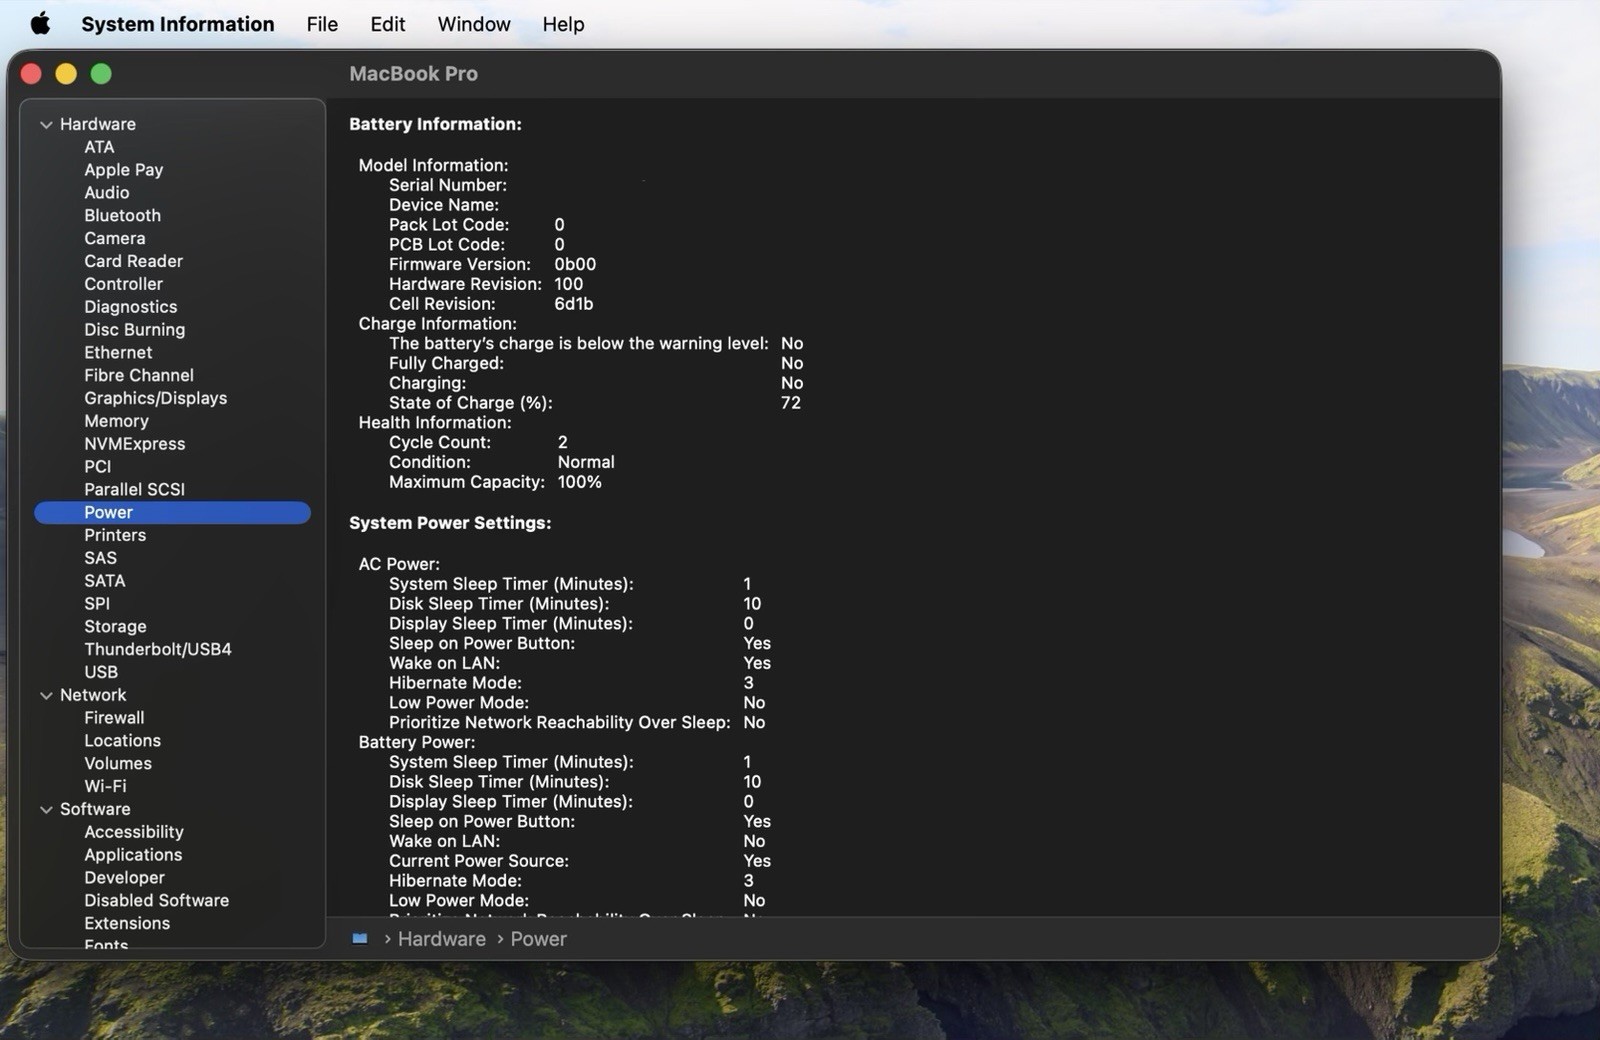Screen dimensions: 1600x1040
Task: Select Bluetooth in the sidebar
Action: point(122,216)
